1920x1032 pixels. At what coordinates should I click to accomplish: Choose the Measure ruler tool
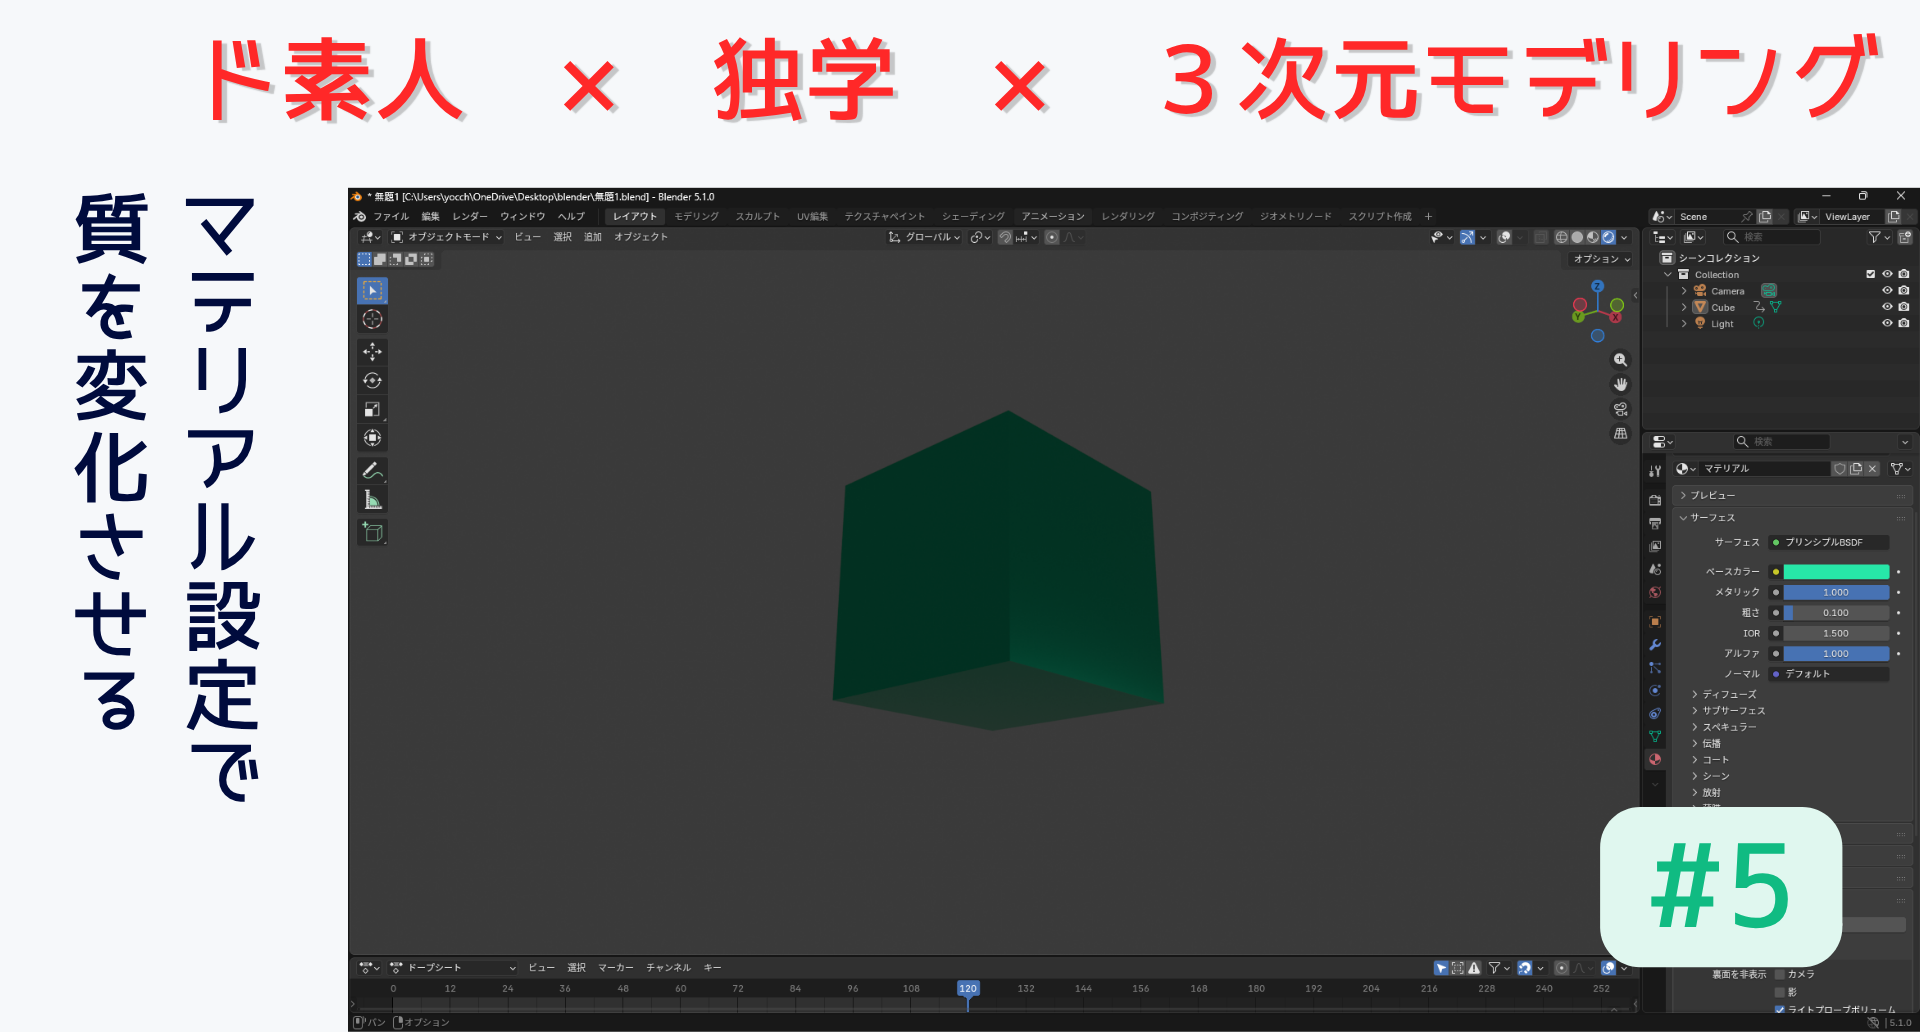372,500
